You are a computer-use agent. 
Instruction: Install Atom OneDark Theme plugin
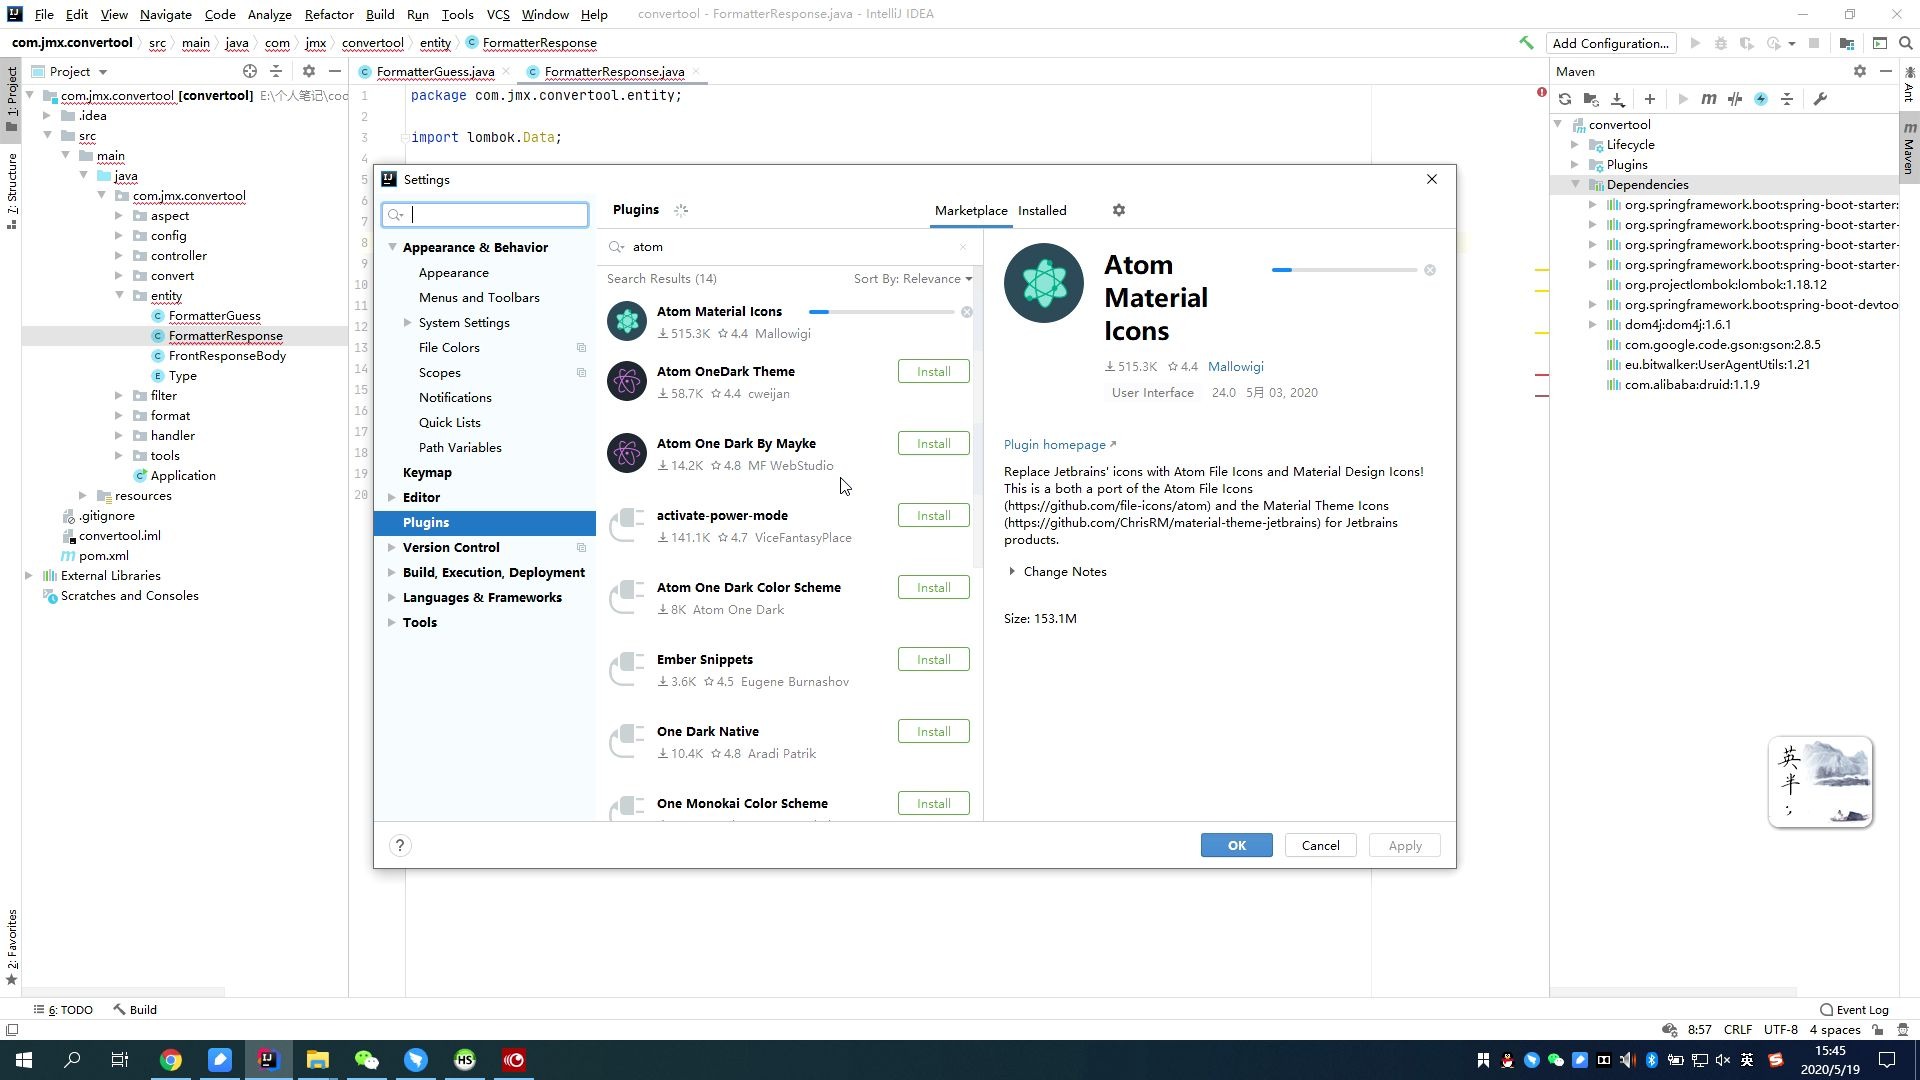(x=933, y=372)
